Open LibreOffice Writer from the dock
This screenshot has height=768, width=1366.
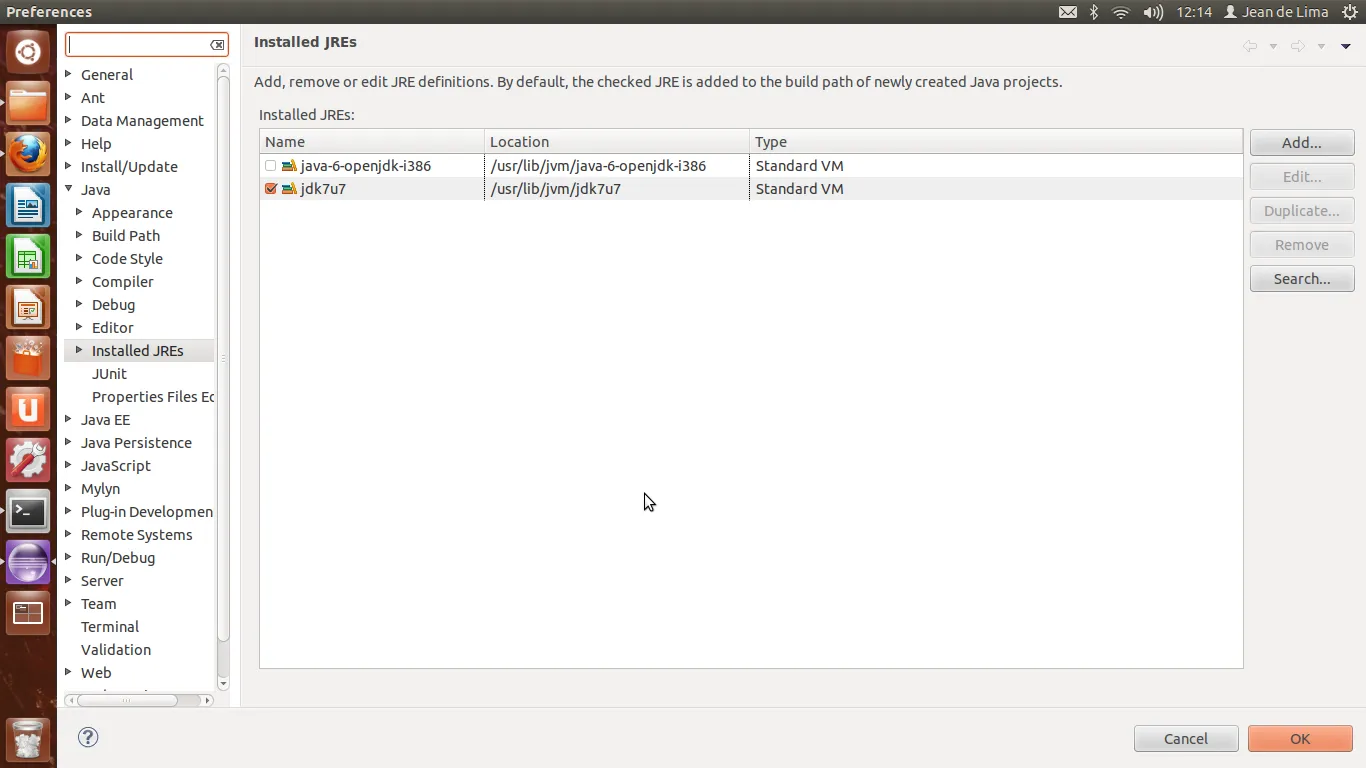(28, 206)
